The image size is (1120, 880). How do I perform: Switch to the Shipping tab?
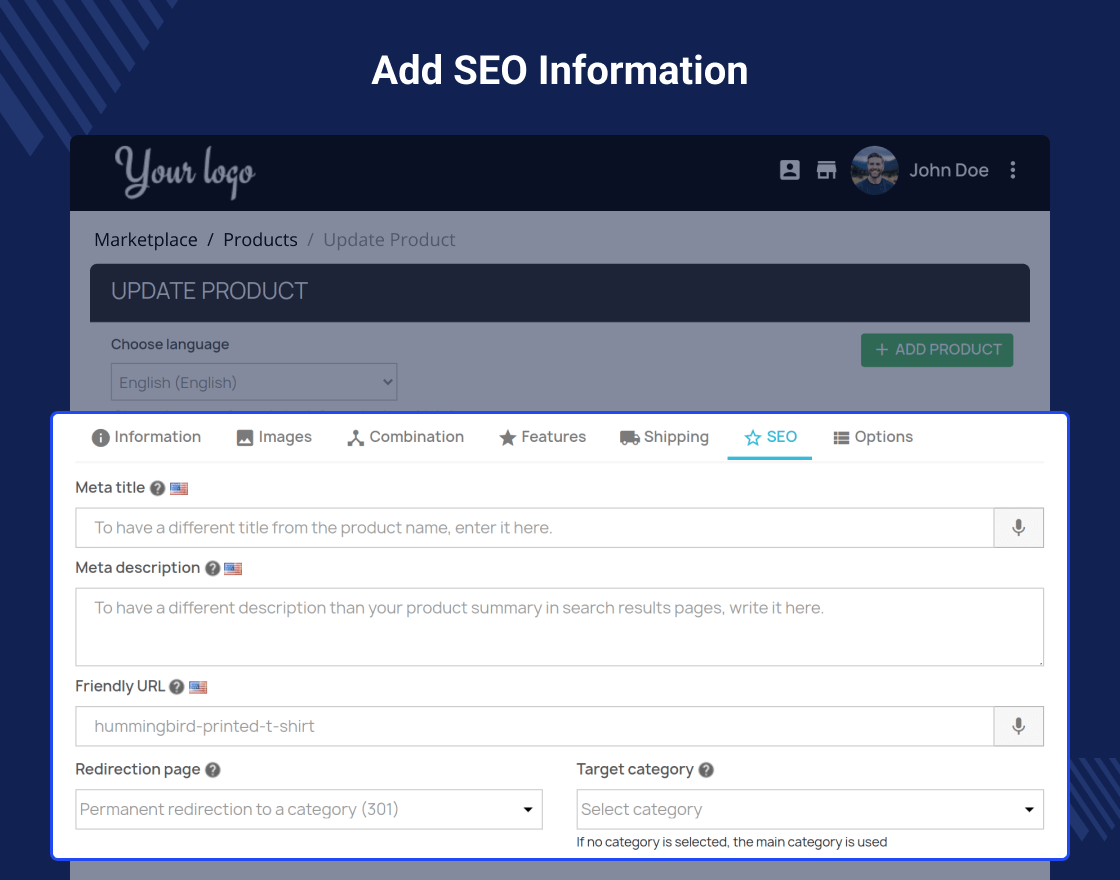coord(664,437)
